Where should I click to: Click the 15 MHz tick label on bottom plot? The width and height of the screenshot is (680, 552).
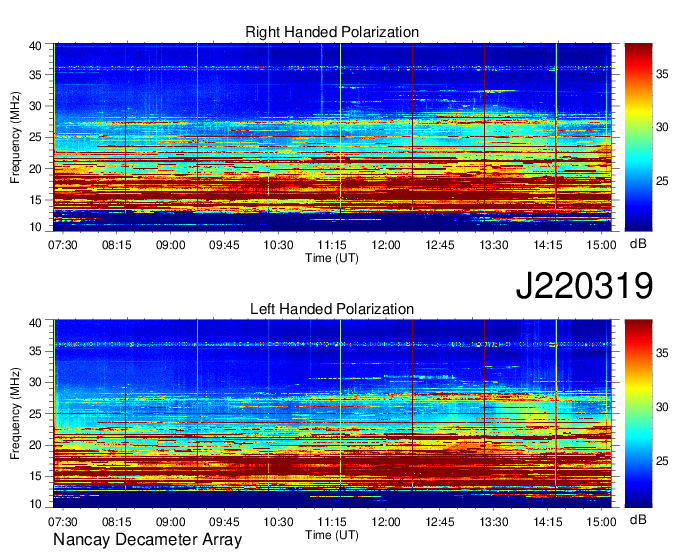click(36, 476)
